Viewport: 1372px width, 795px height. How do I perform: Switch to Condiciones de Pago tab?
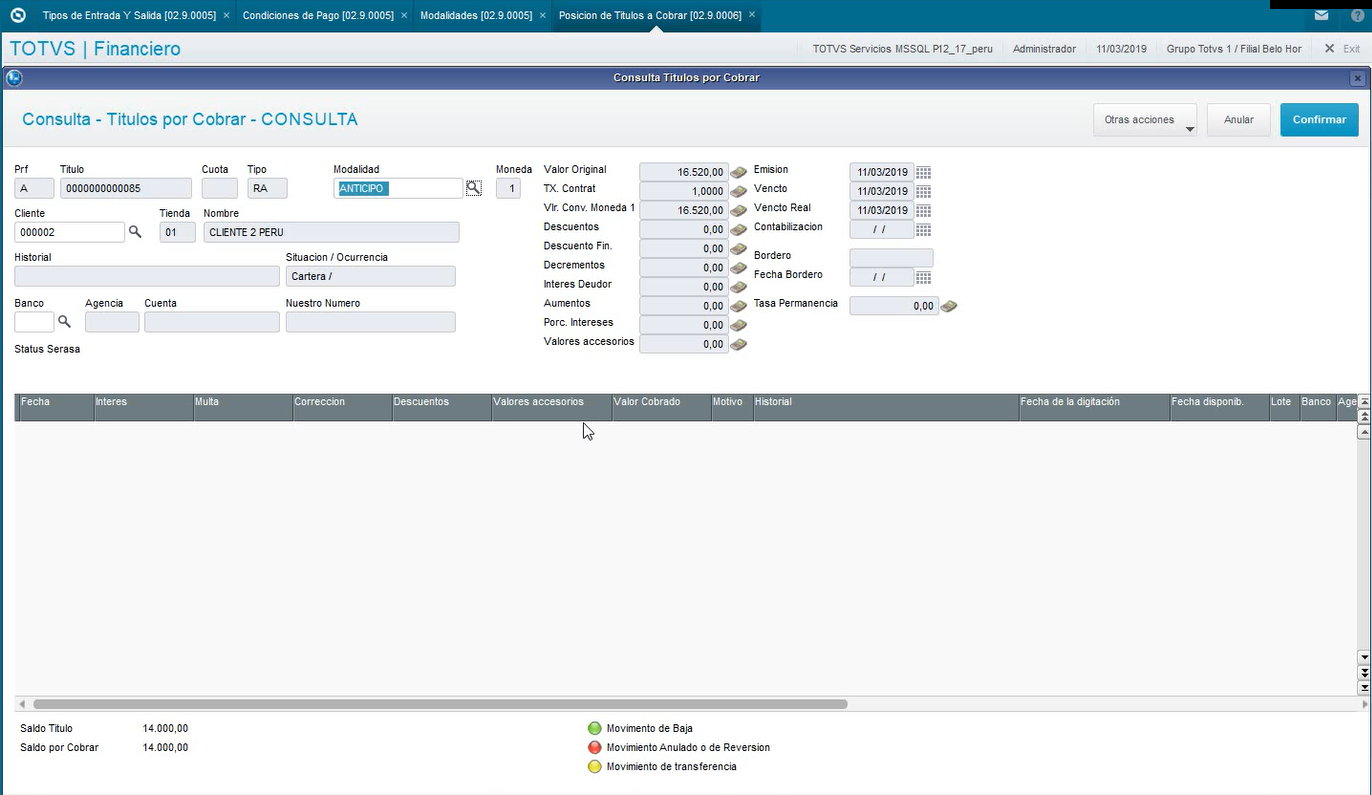320,16
